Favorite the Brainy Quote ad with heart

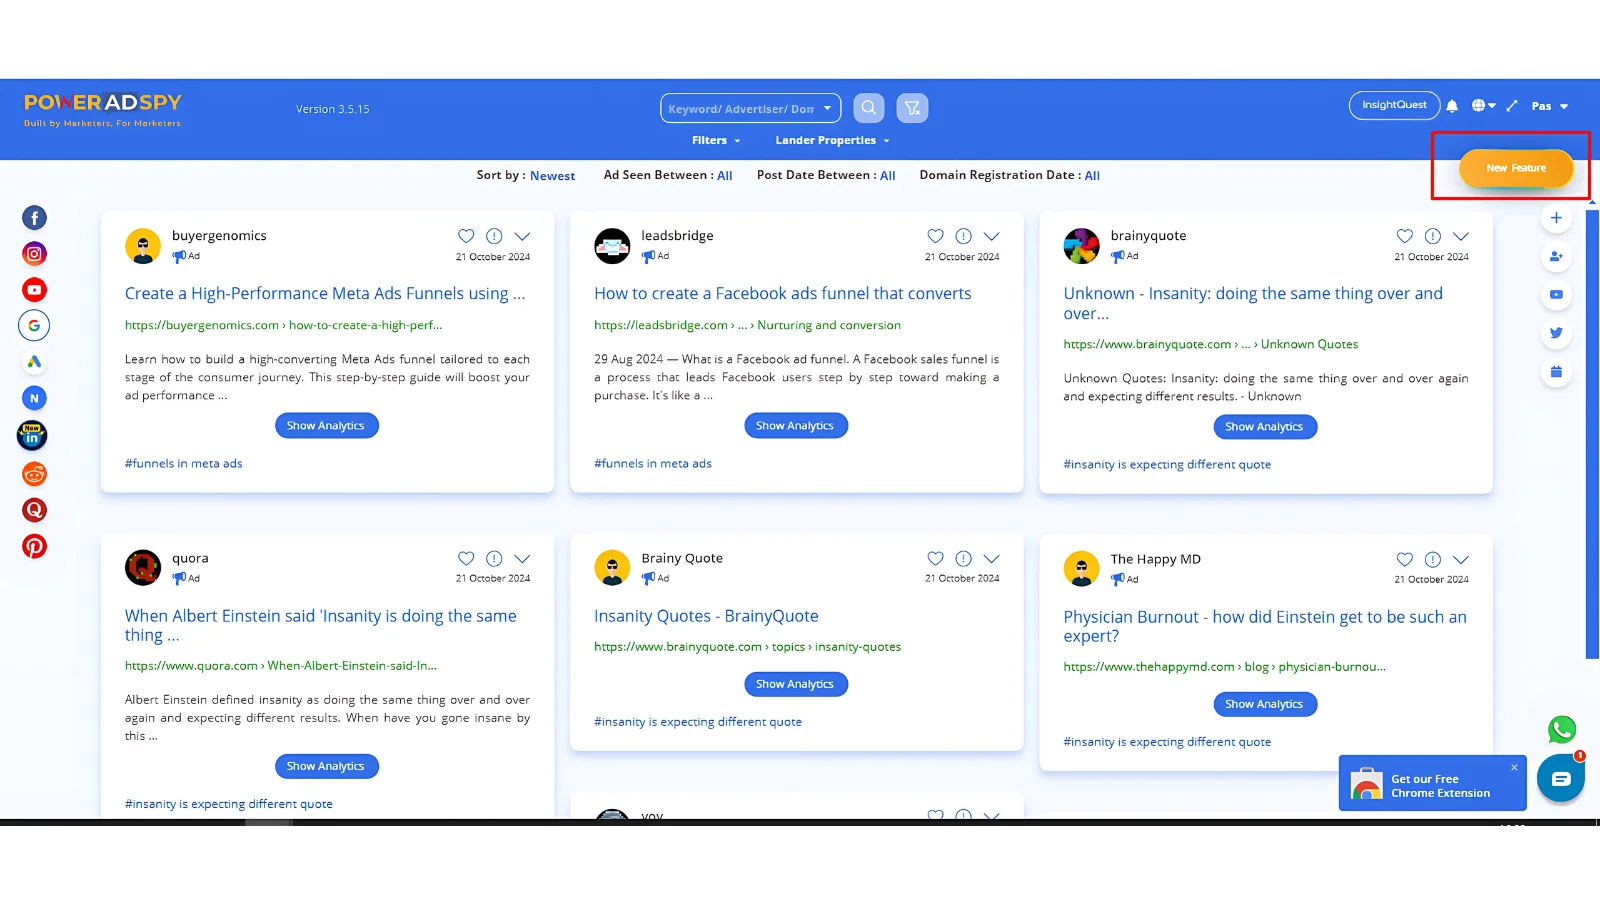(x=935, y=559)
